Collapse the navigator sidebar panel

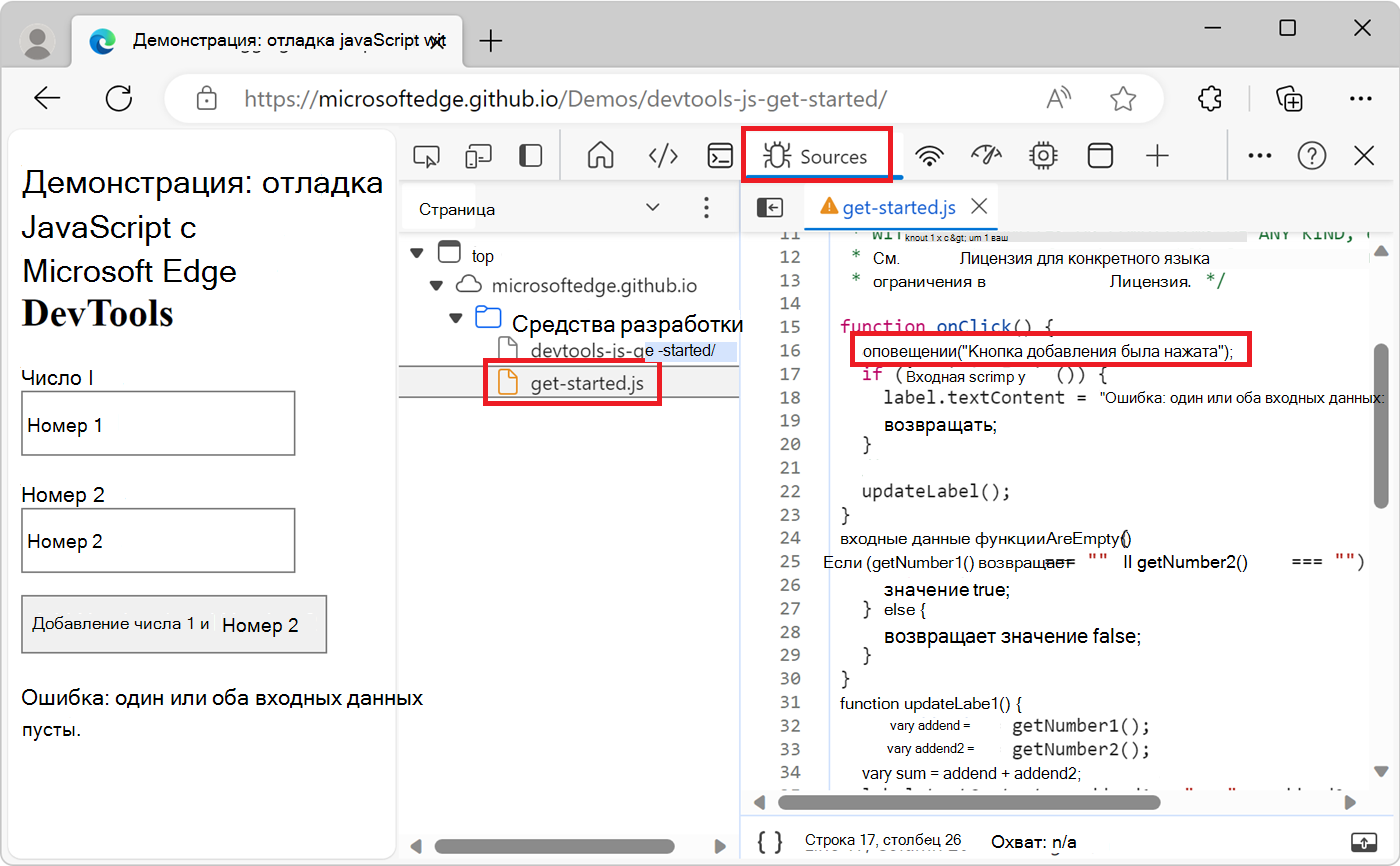(x=770, y=207)
